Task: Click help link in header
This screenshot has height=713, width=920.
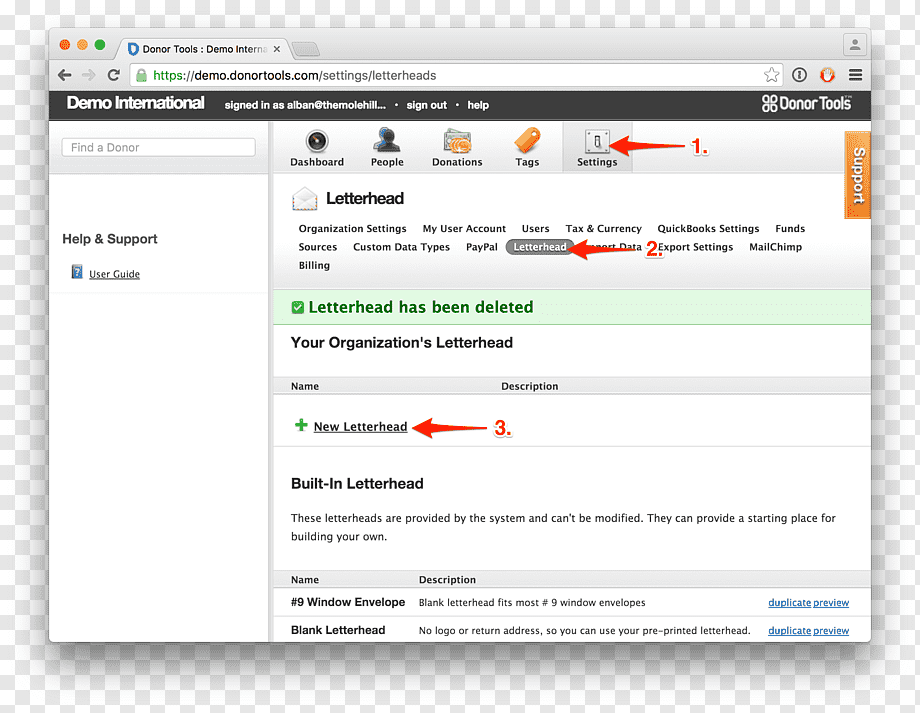Action: click(478, 105)
